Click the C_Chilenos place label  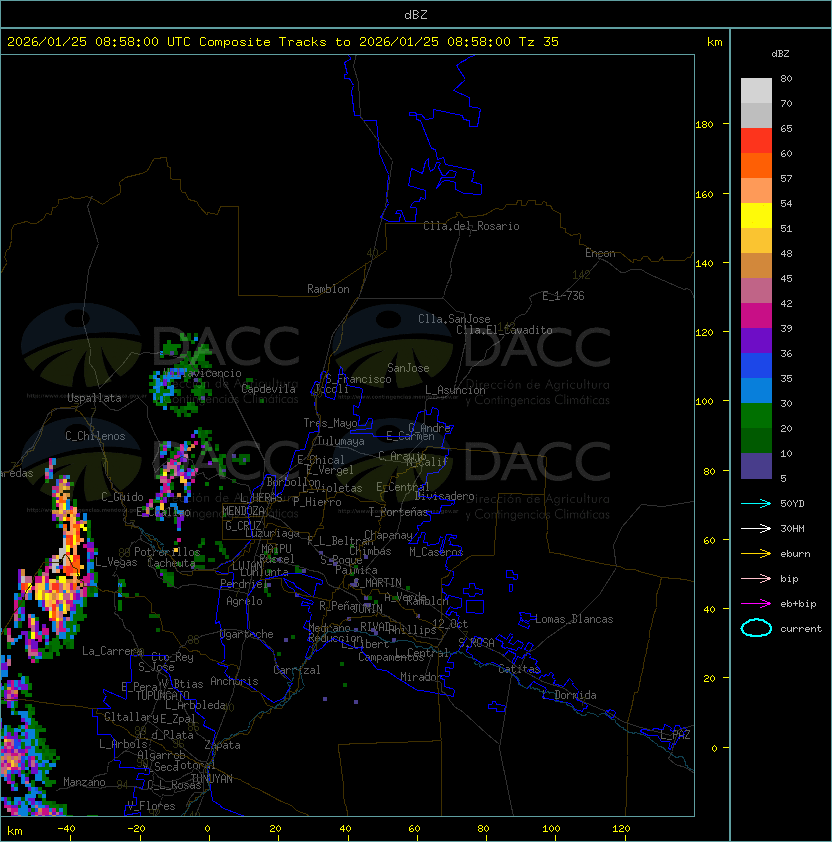click(95, 436)
